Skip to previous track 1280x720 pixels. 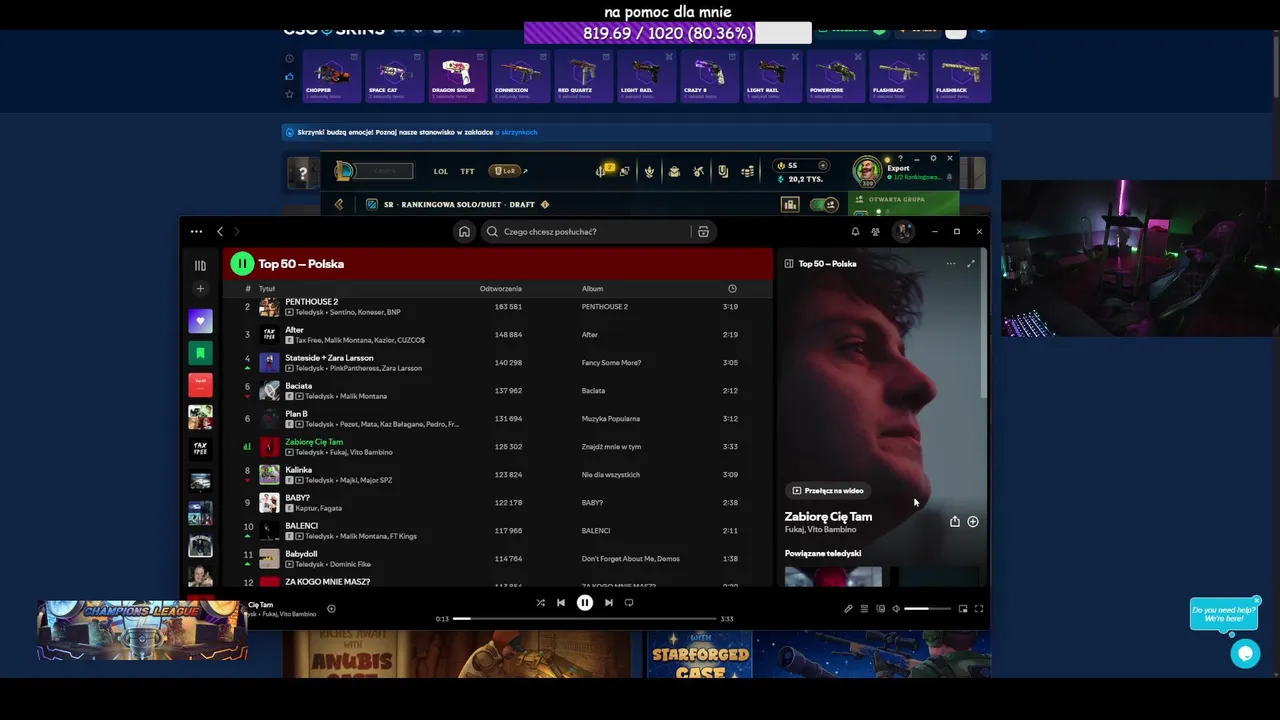(561, 603)
